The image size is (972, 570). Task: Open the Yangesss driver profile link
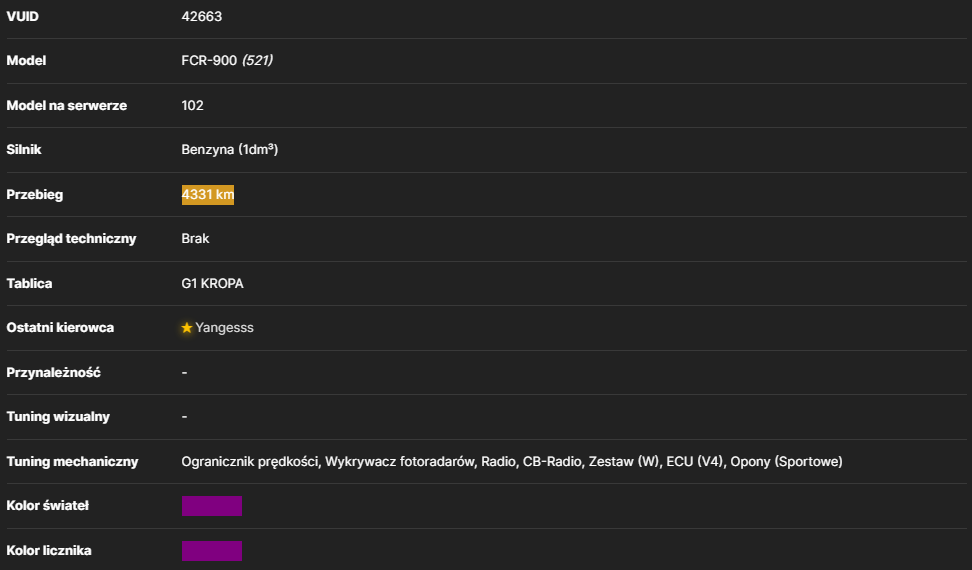224,328
